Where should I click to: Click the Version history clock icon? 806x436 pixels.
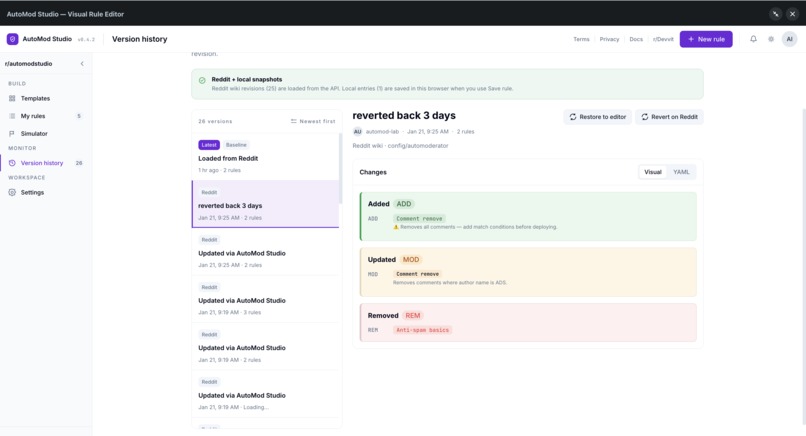[12, 163]
